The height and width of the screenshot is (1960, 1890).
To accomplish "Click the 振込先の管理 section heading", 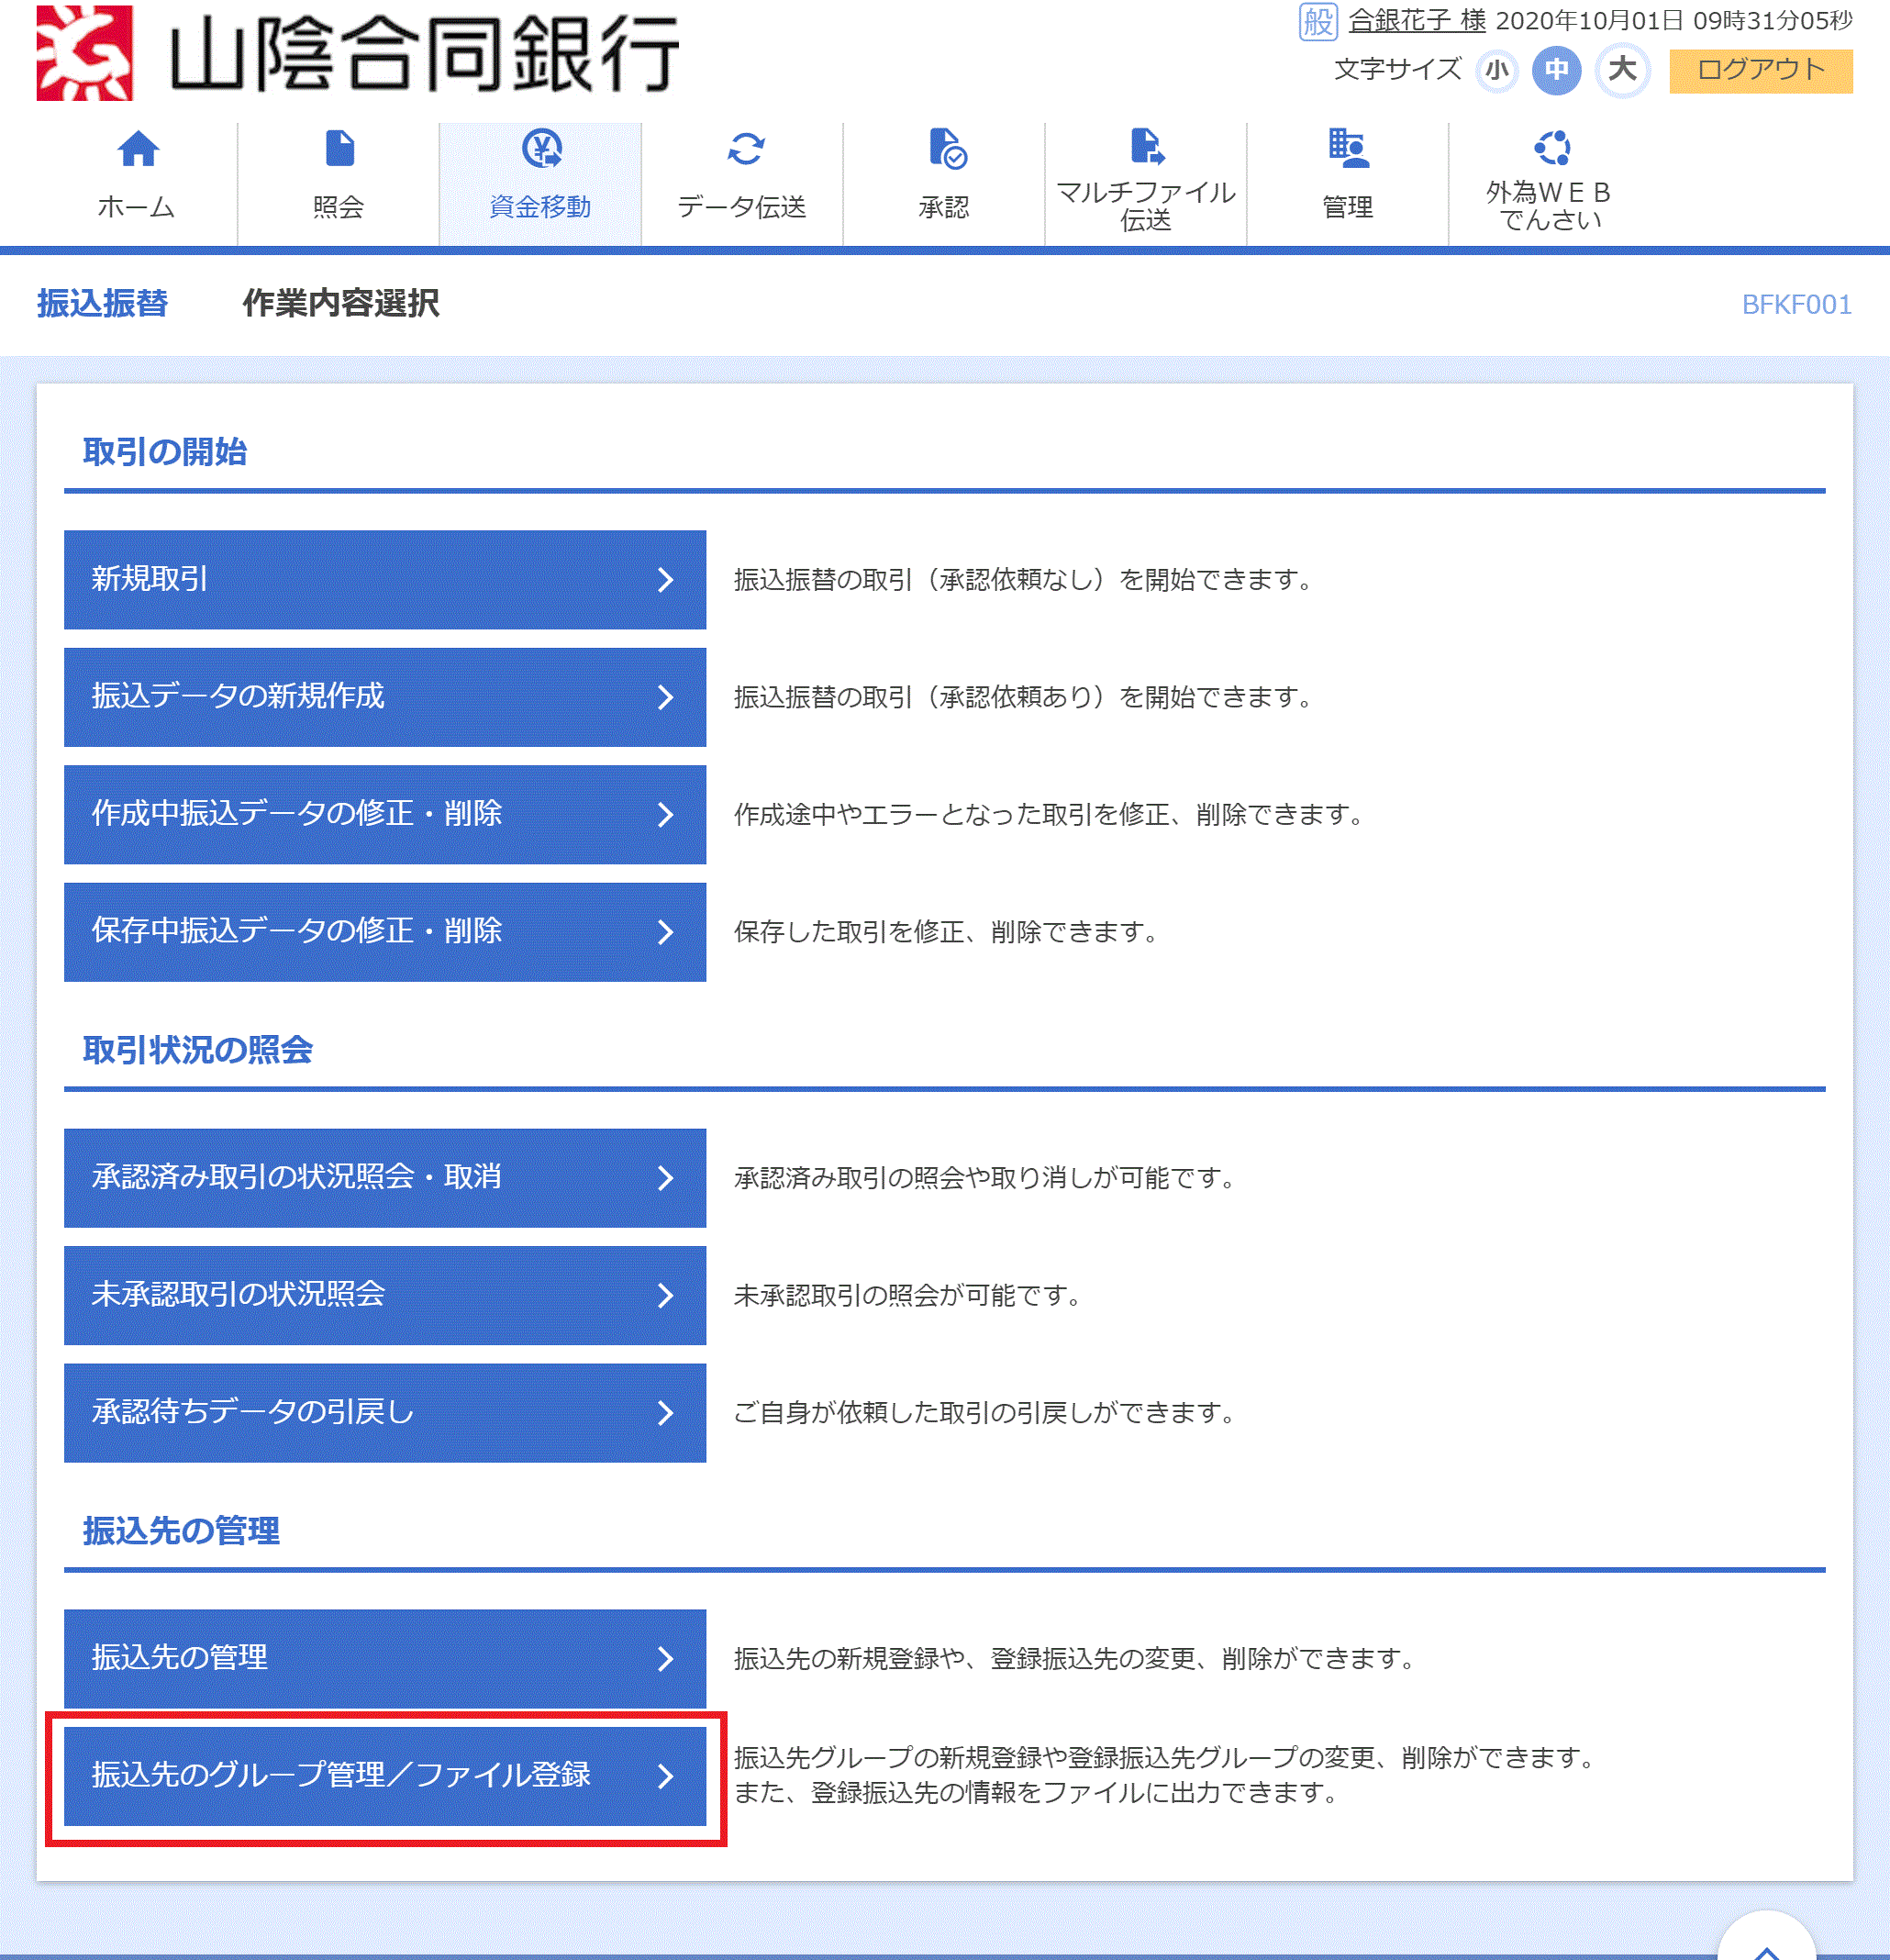I will (181, 1531).
